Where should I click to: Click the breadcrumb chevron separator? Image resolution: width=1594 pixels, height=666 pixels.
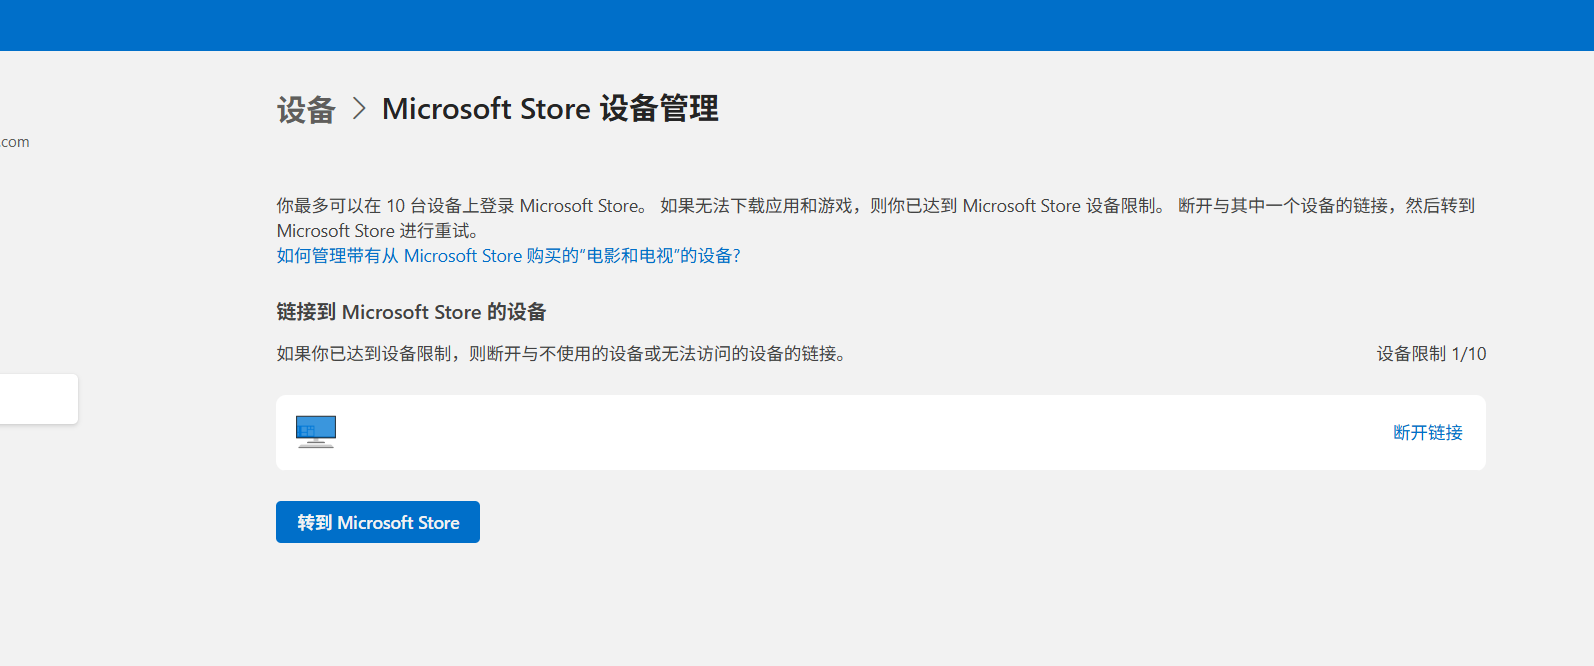click(x=359, y=108)
